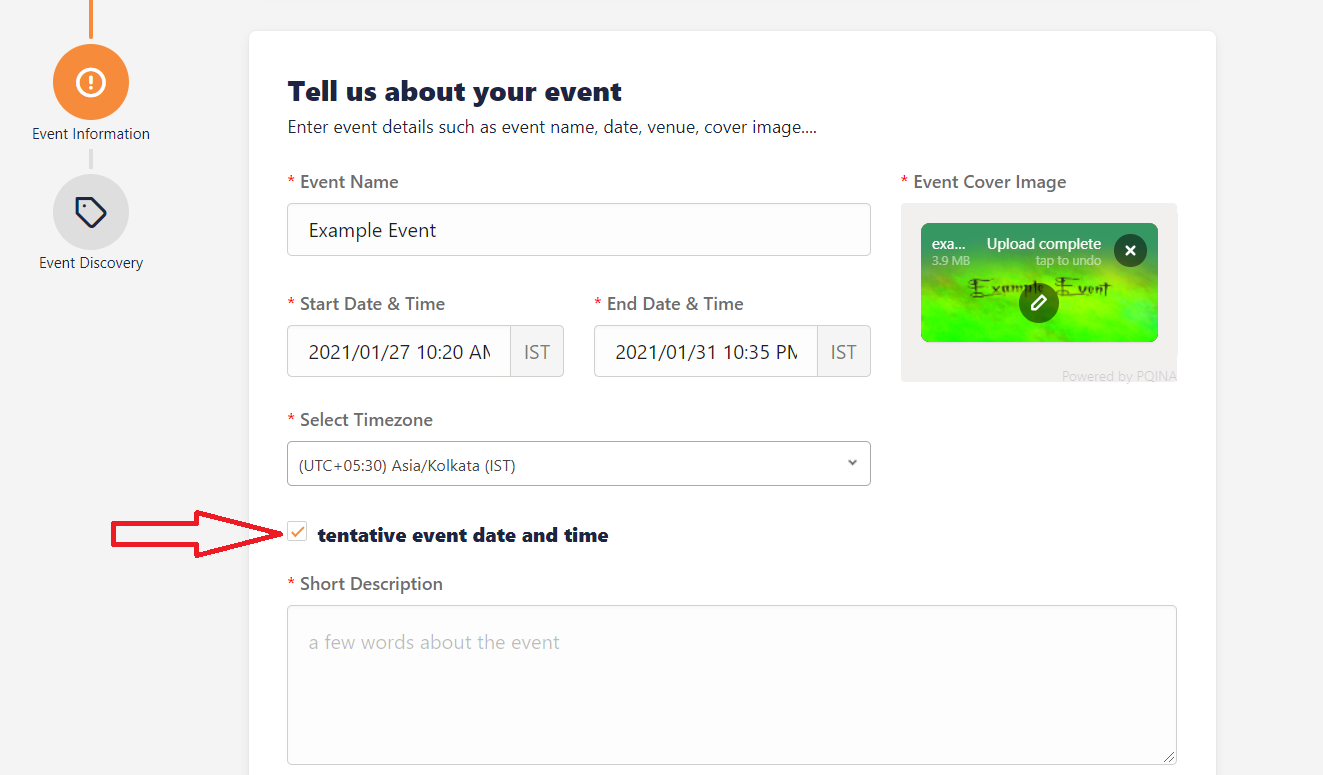Uncheck tentative event date and time
Image resolution: width=1323 pixels, height=775 pixels.
pos(297,532)
